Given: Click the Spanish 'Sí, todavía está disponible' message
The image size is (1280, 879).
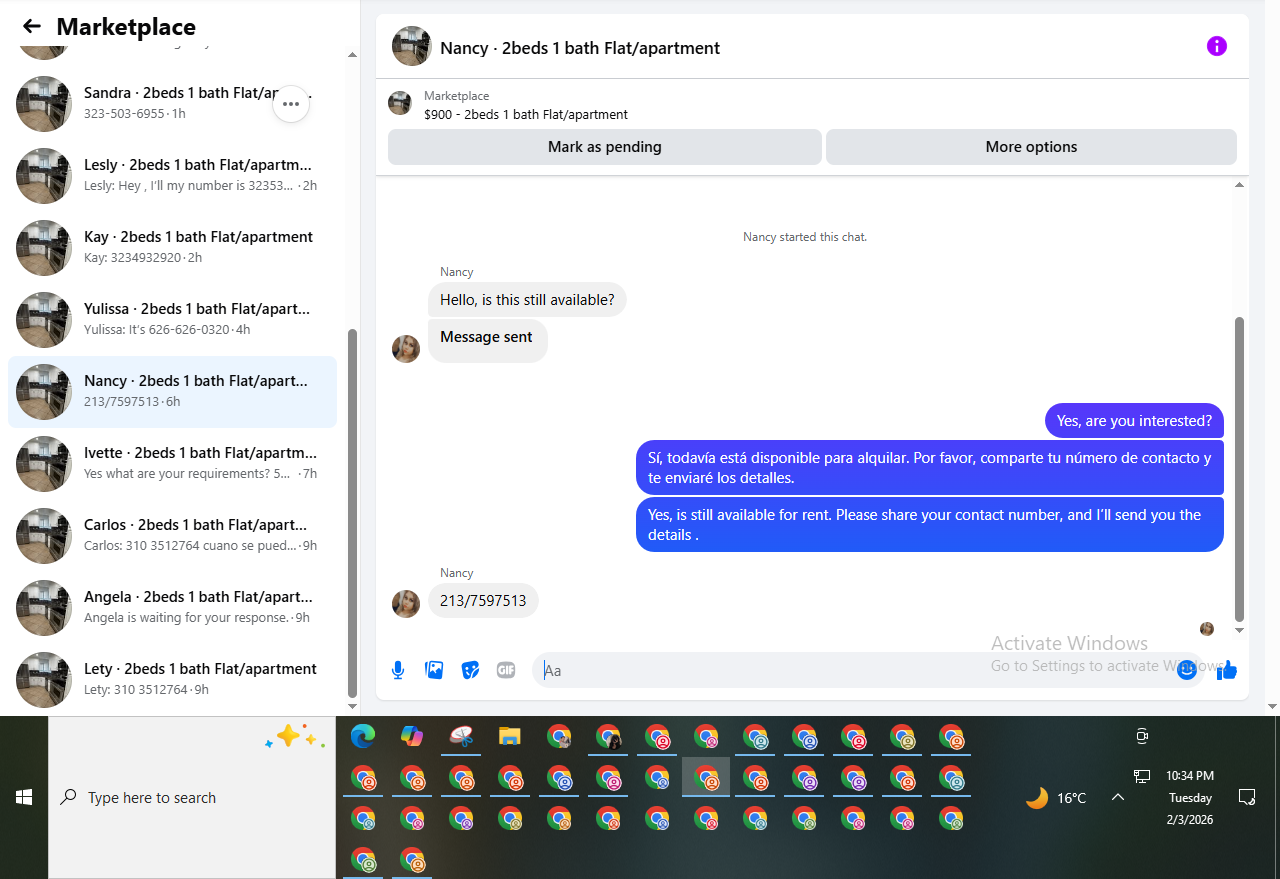Looking at the screenshot, I should pyautogui.click(x=930, y=468).
